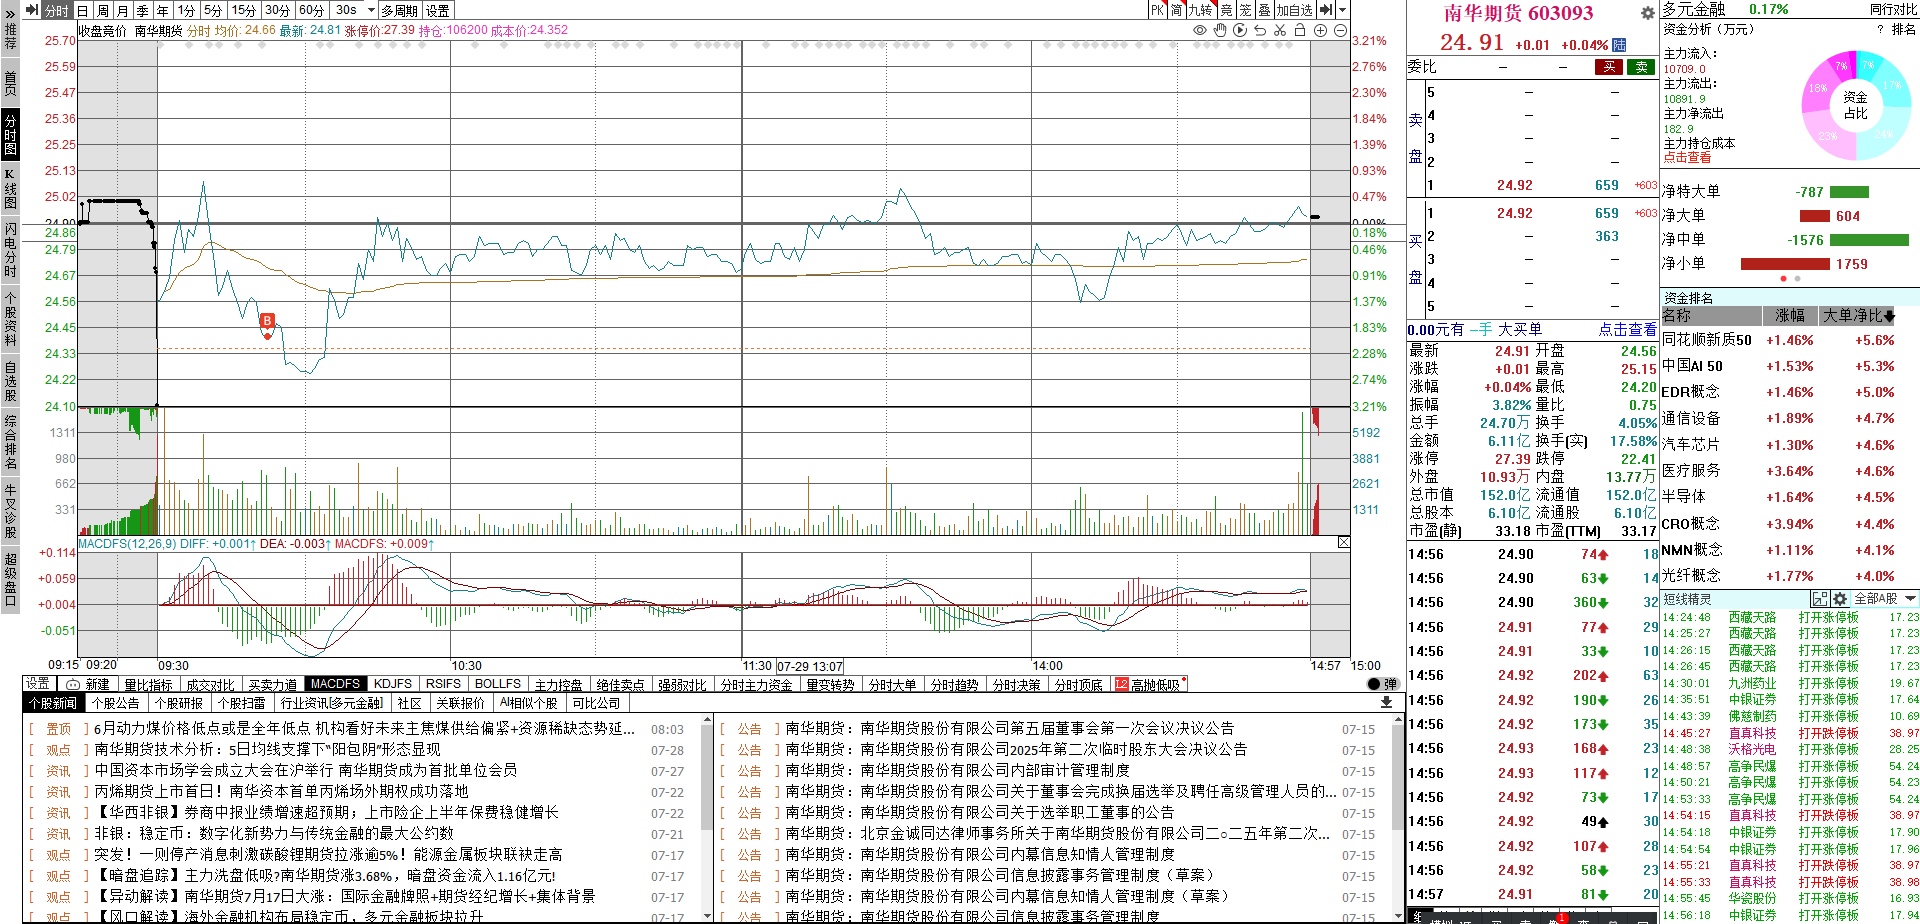
Task: Click the eye visibility icon above the chart
Action: pos(1200,31)
